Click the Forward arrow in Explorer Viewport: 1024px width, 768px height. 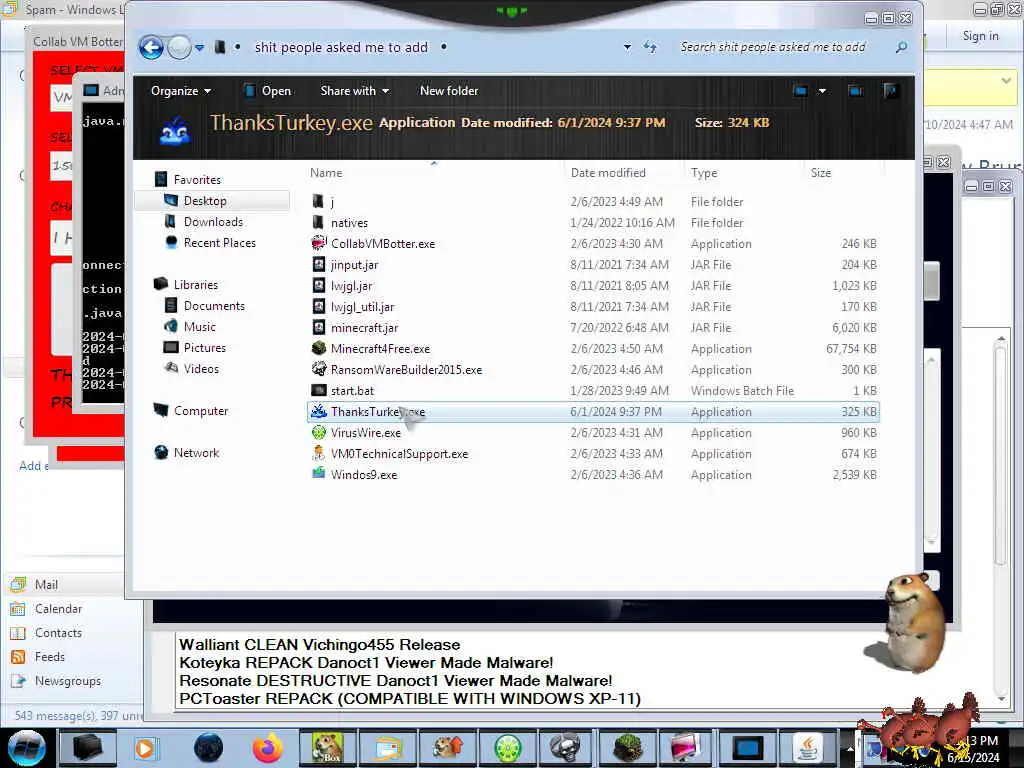coord(179,47)
